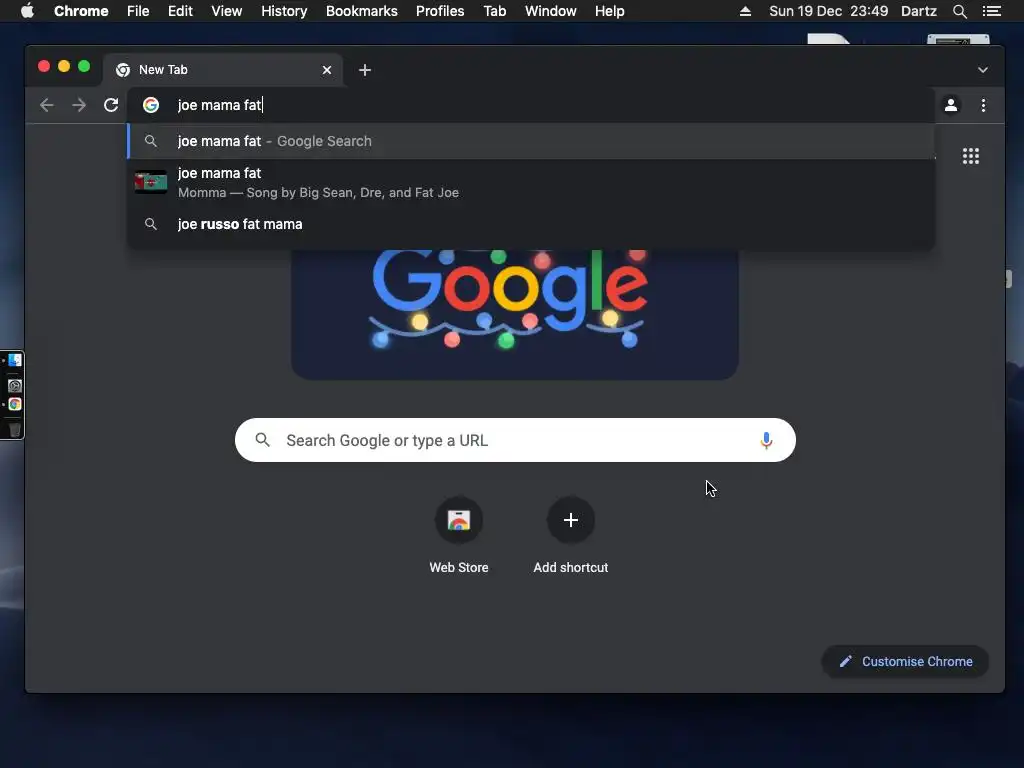Click the date and time in menu bar
Image resolution: width=1024 pixels, height=768 pixels.
click(829, 11)
